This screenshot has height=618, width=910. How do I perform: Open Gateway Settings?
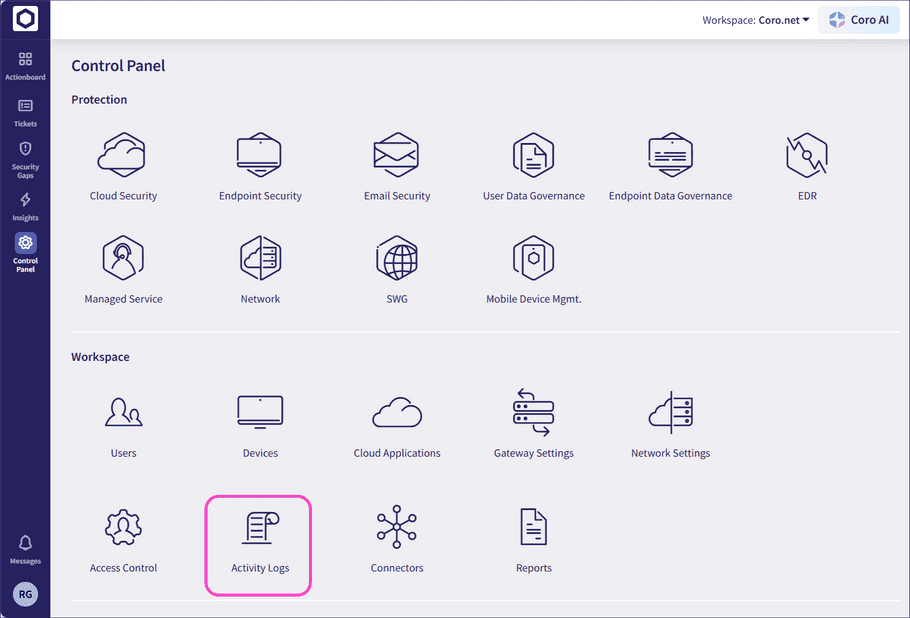[x=533, y=413]
